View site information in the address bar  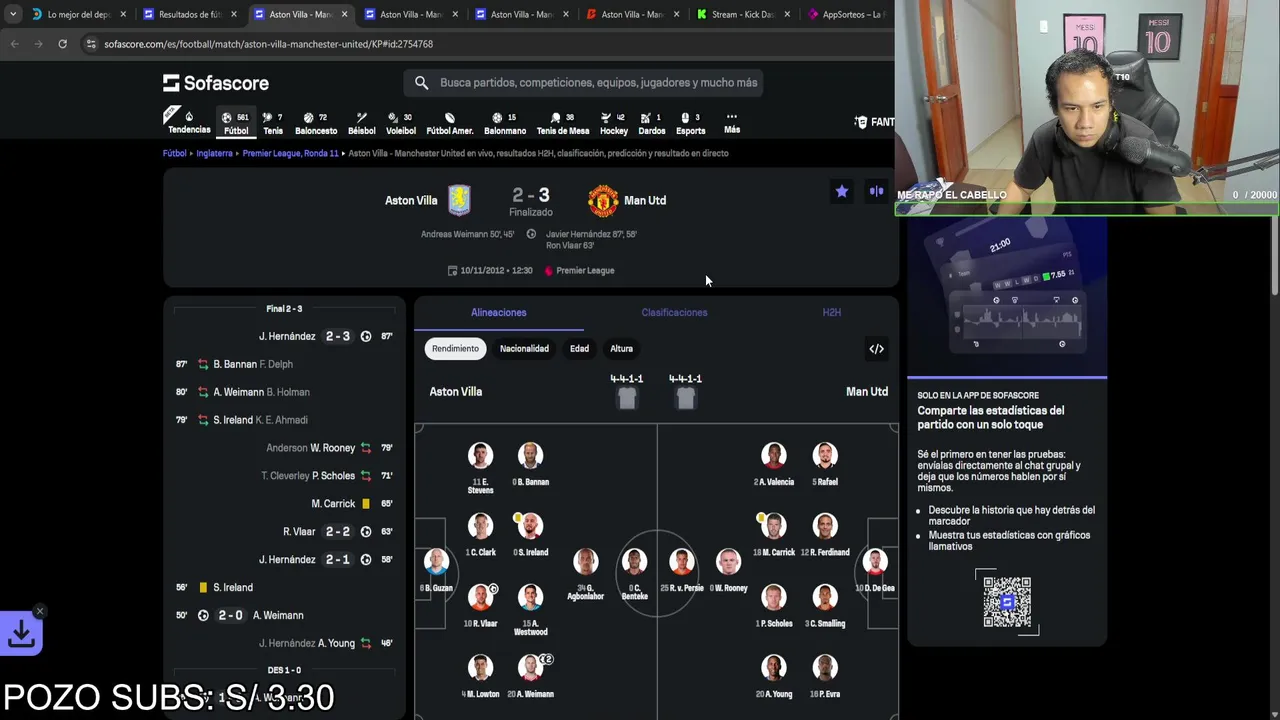tap(91, 44)
